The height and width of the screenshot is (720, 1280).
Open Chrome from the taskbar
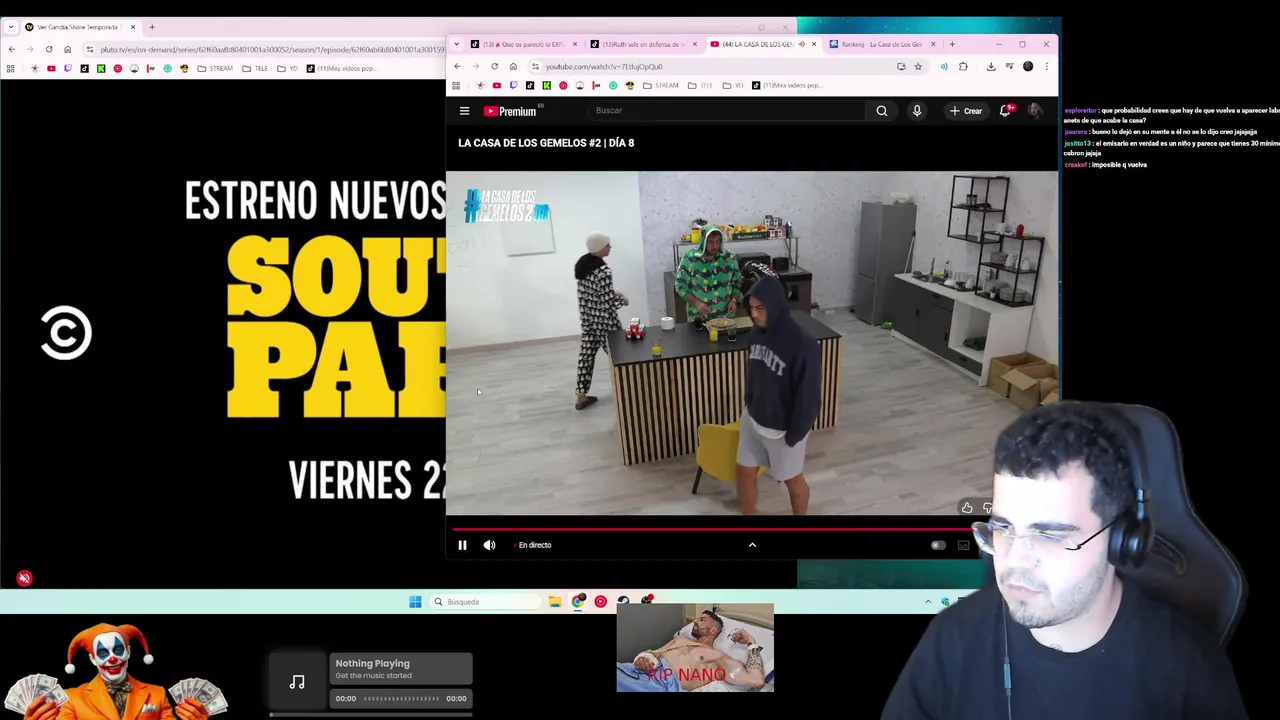(578, 602)
